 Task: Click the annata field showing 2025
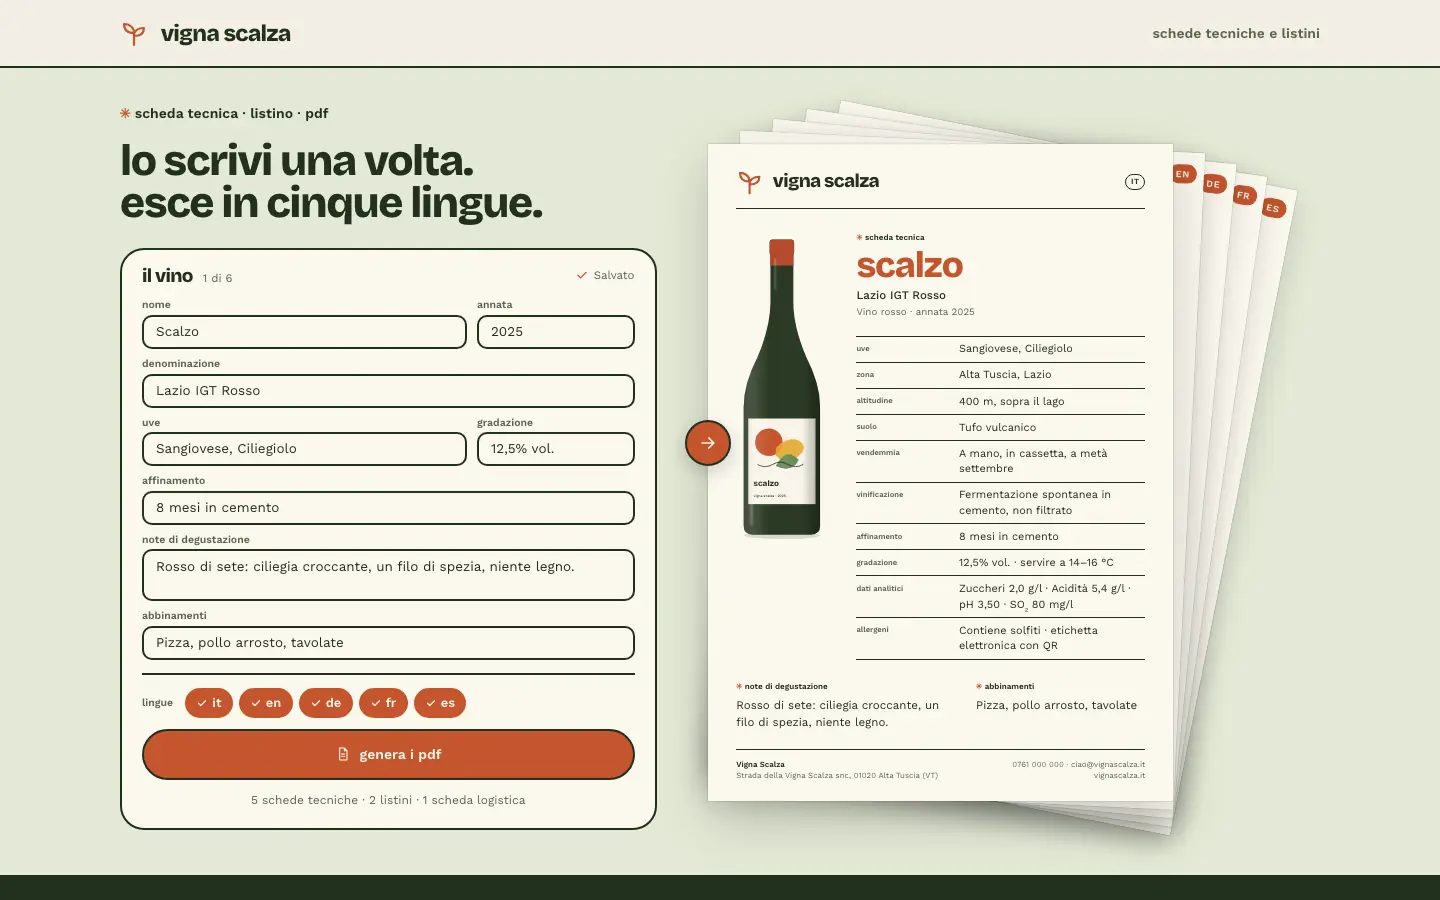tap(556, 332)
